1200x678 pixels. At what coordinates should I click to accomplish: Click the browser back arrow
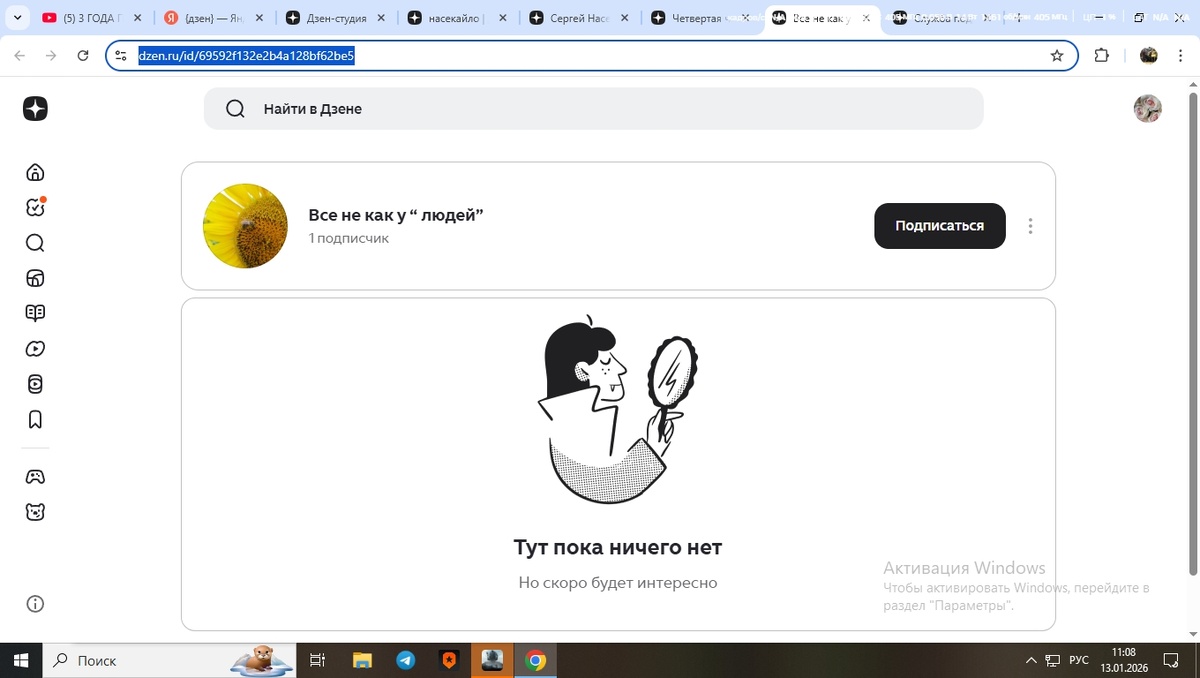tap(19, 56)
